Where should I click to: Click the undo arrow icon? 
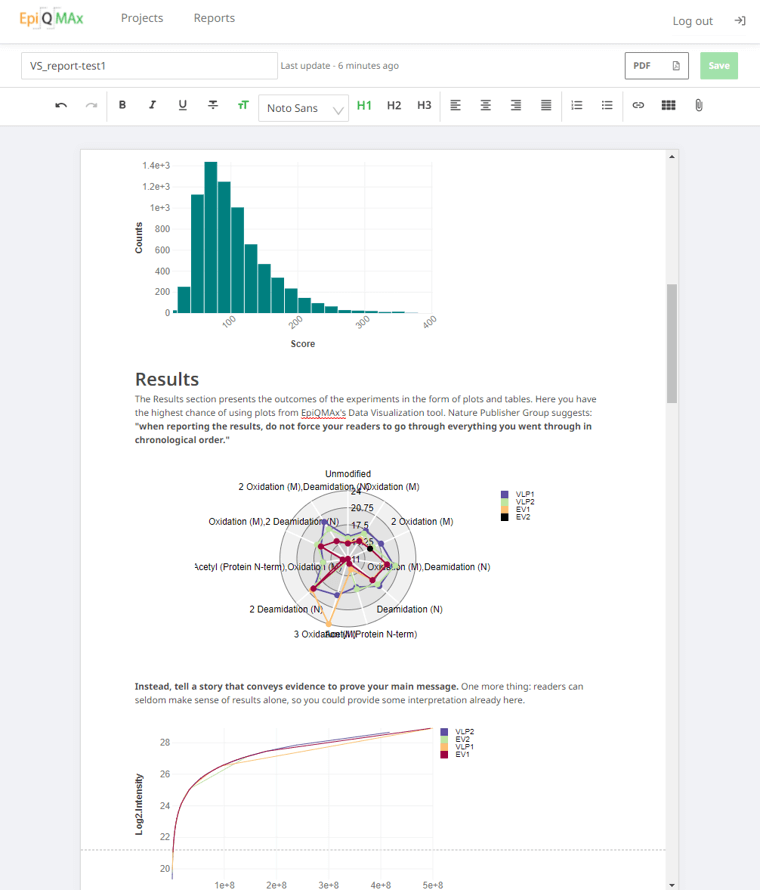61,105
